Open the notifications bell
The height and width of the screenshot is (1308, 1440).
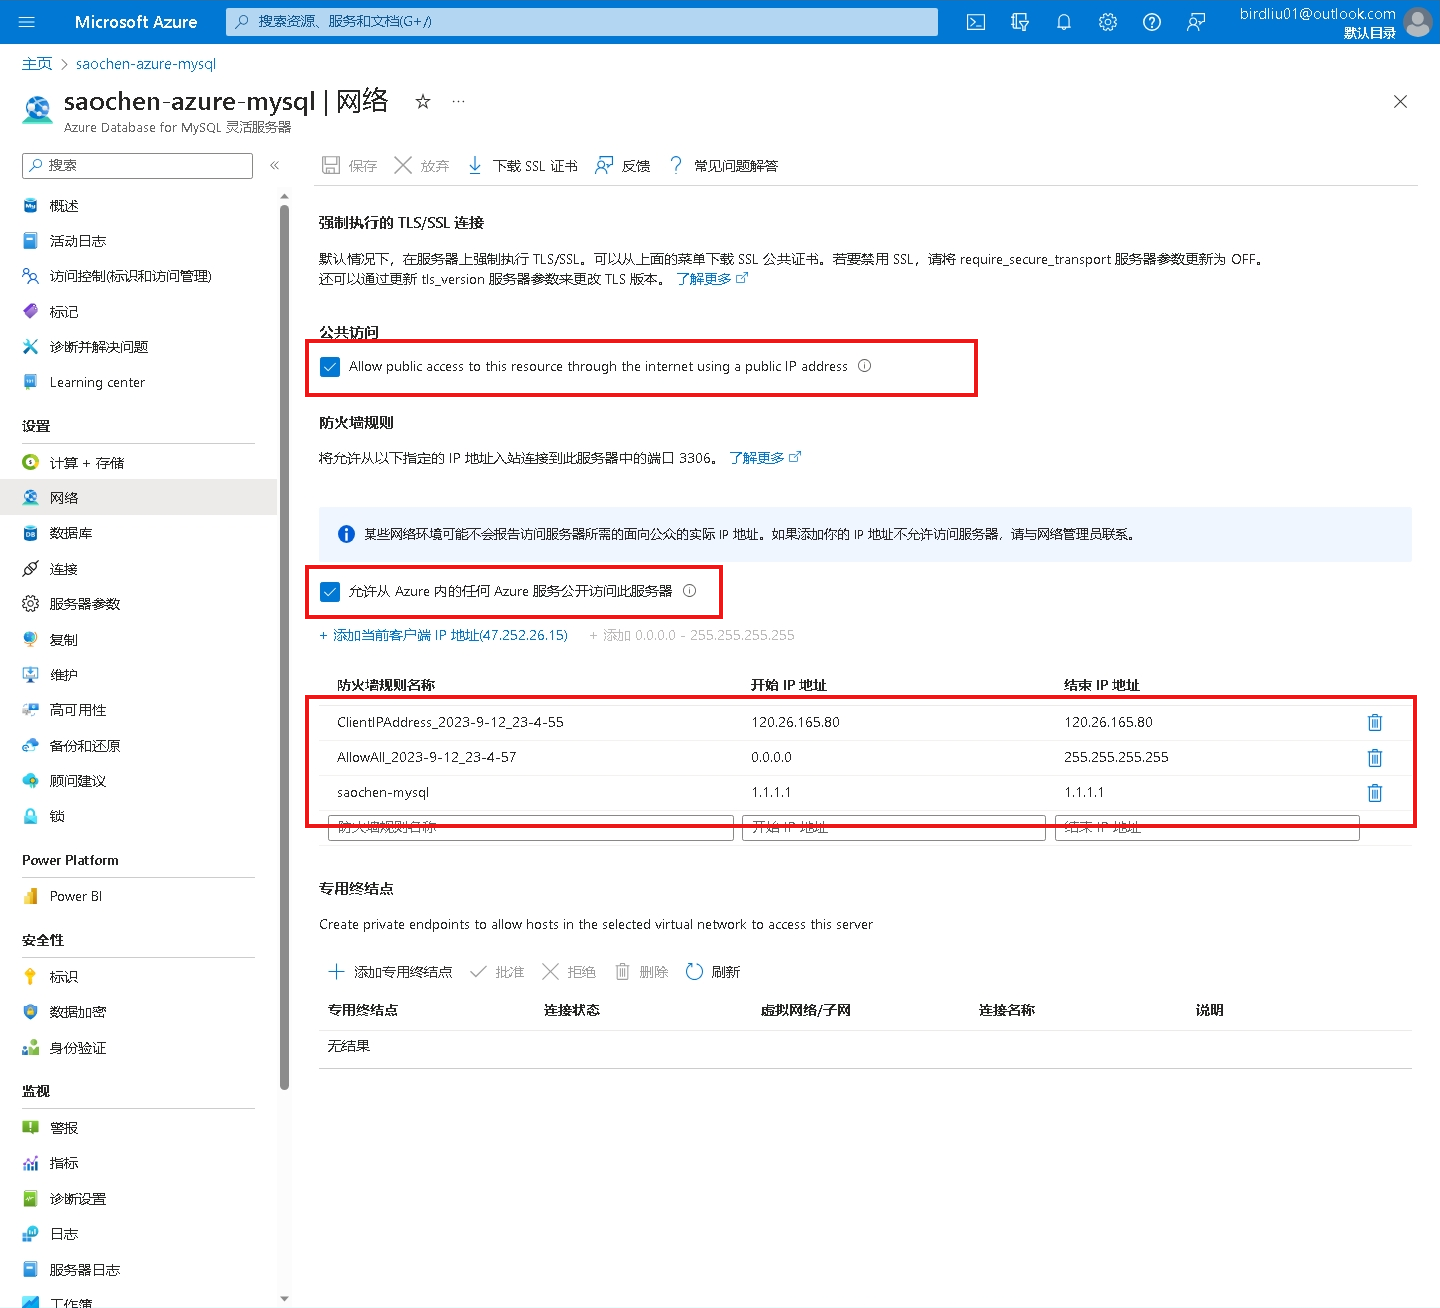pyautogui.click(x=1064, y=22)
